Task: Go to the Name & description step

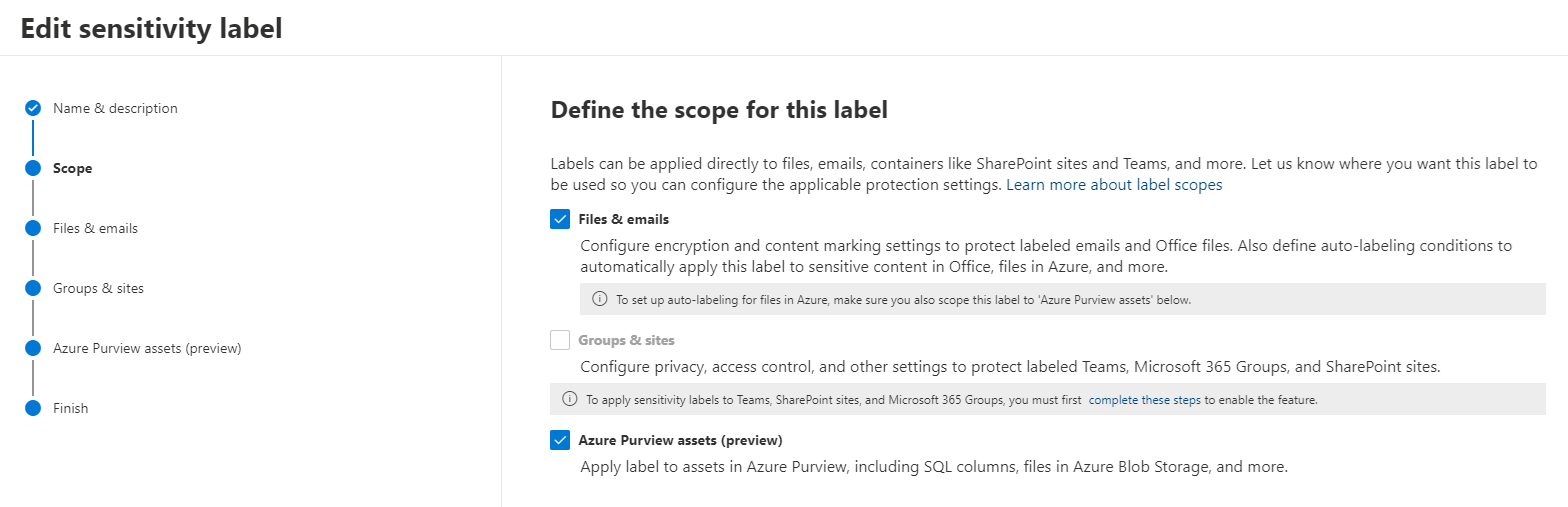Action: [x=115, y=108]
